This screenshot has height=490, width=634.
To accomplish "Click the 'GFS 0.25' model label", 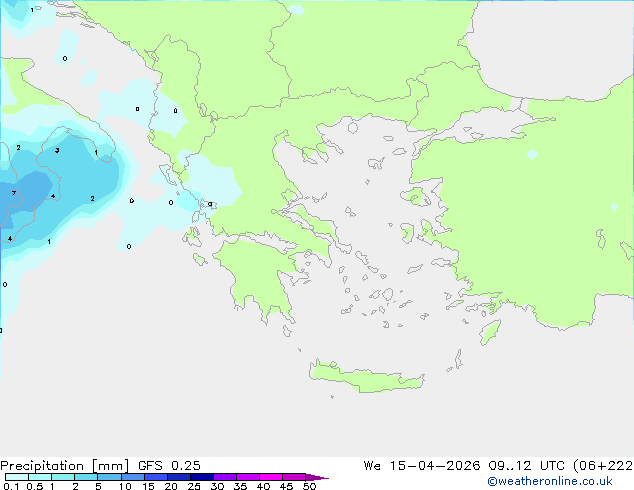I will click(x=169, y=466).
